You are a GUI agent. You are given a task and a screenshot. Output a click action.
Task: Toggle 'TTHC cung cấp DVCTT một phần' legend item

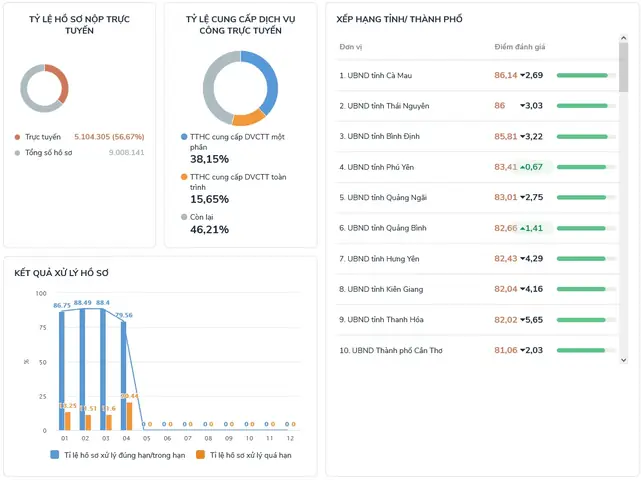click(x=184, y=136)
